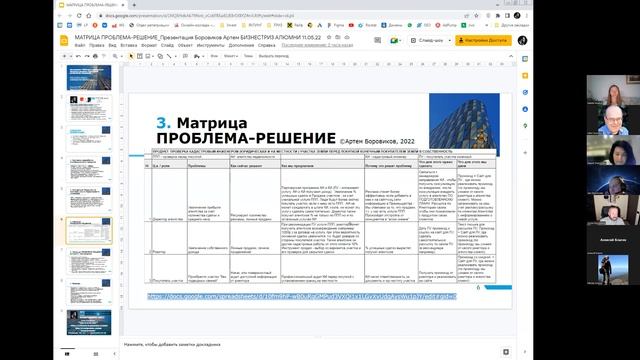Screen dimensions: 640x360
Task: Open the last edit history link
Action: tap(317, 45)
